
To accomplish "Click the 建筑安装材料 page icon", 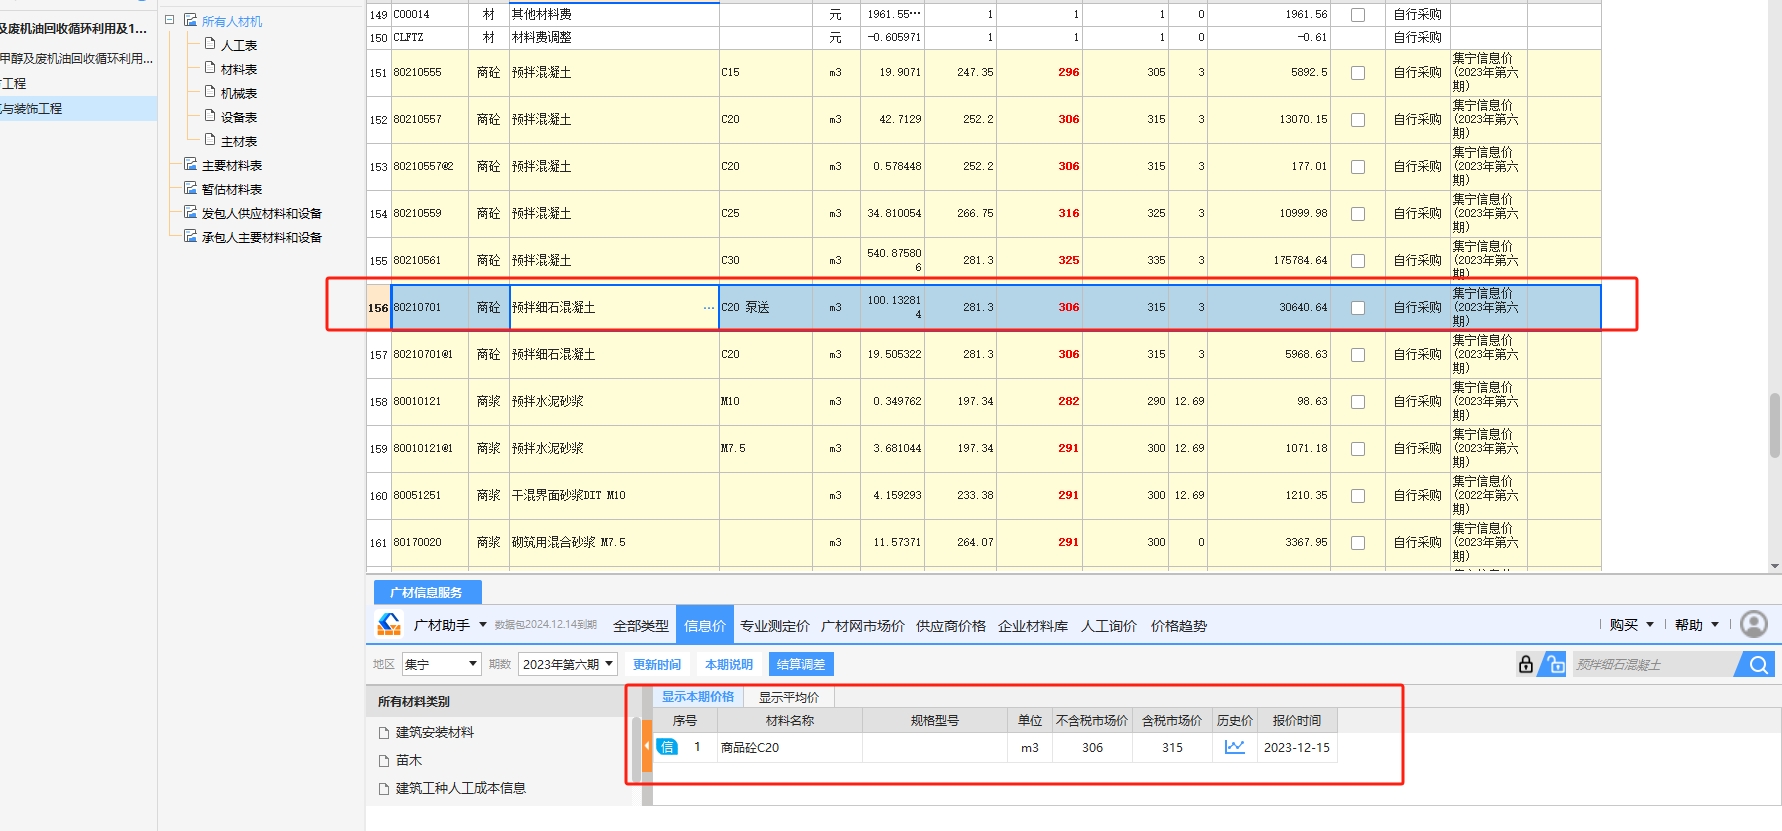I will coord(384,732).
